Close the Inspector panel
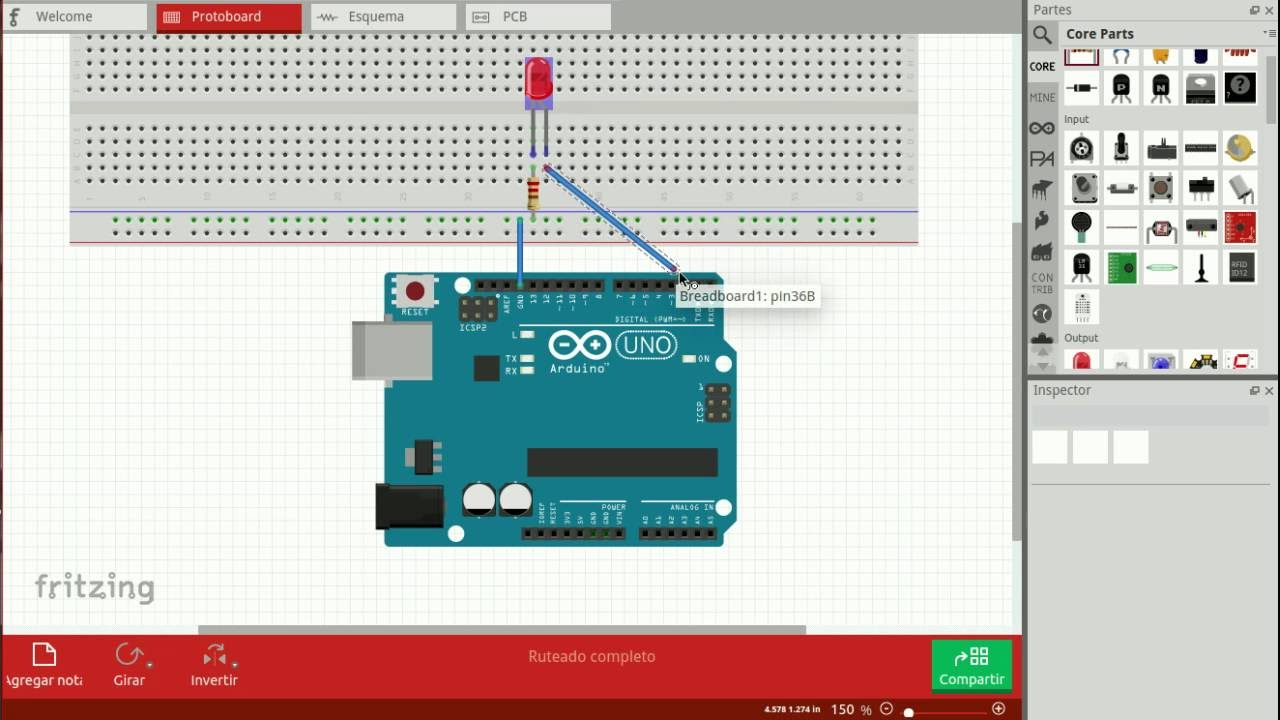This screenshot has height=720, width=1280. tap(1269, 391)
